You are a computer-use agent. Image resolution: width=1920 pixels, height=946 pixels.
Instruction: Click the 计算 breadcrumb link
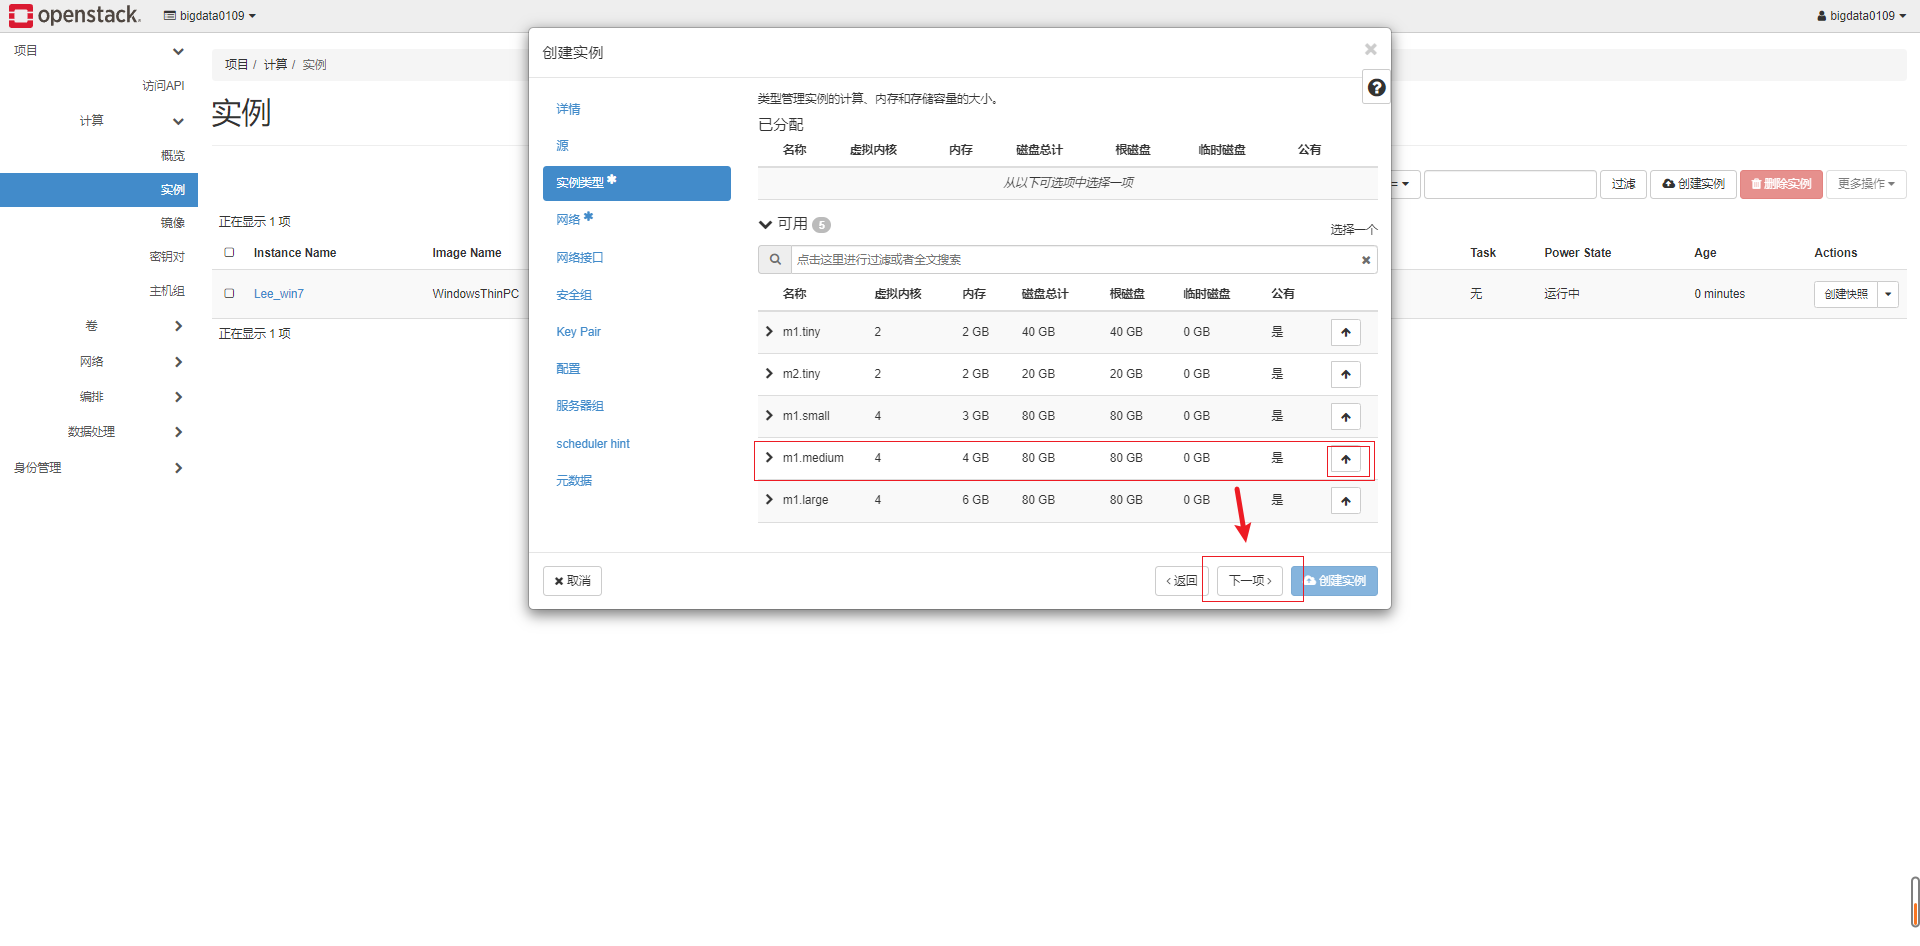[275, 64]
